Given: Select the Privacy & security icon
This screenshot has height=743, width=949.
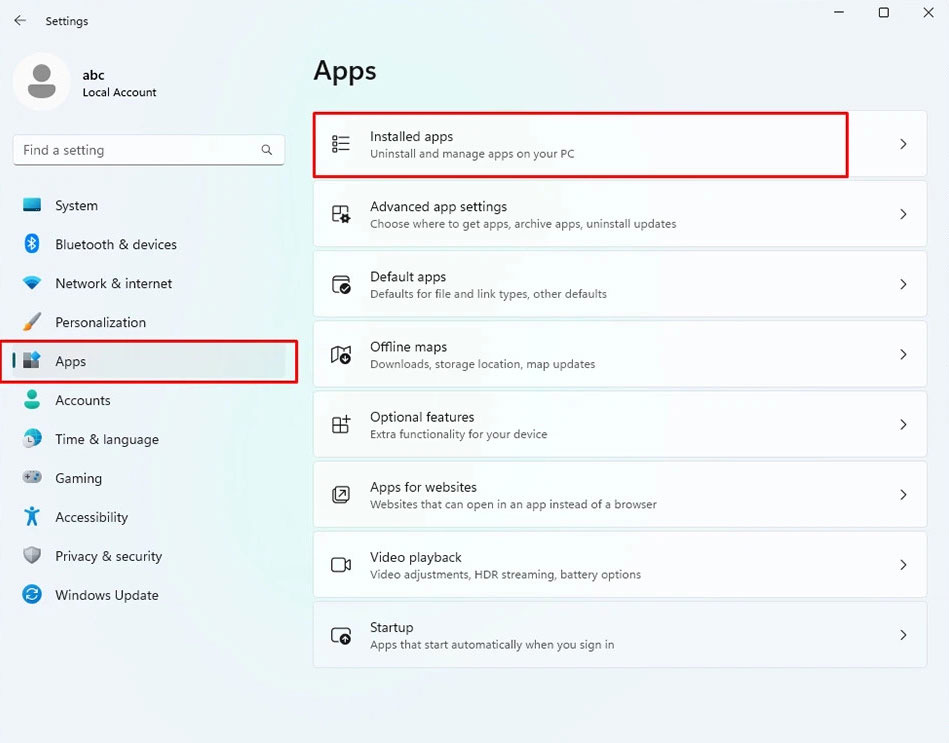Looking at the screenshot, I should (x=34, y=556).
